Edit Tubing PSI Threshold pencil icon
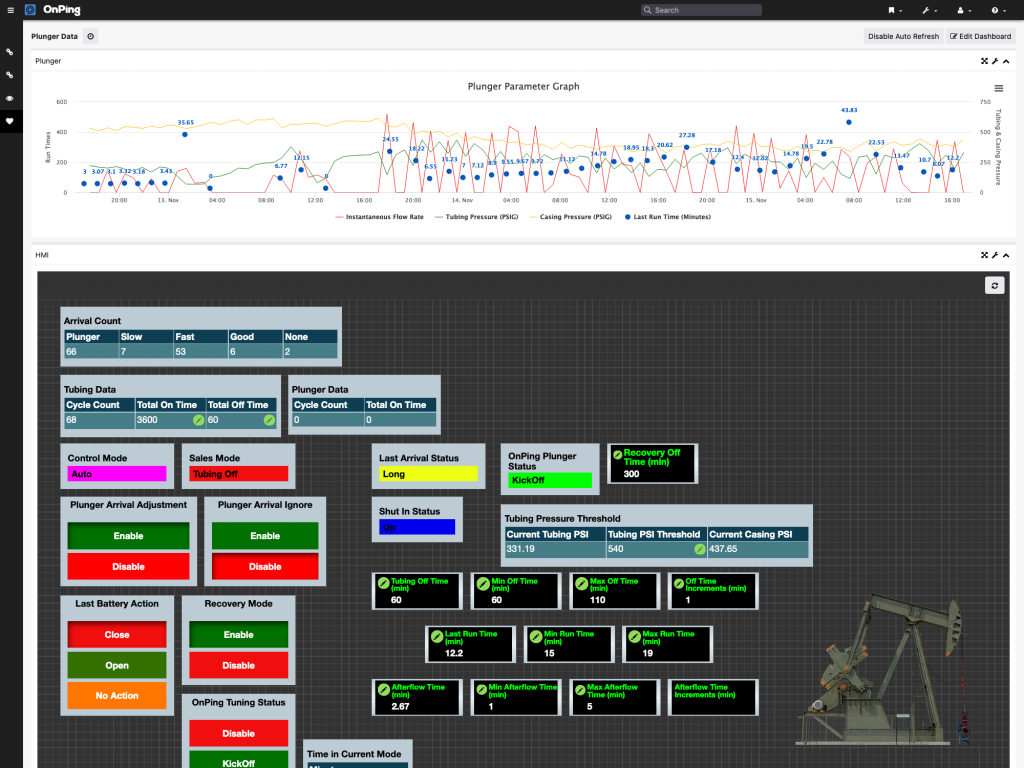 [x=699, y=549]
